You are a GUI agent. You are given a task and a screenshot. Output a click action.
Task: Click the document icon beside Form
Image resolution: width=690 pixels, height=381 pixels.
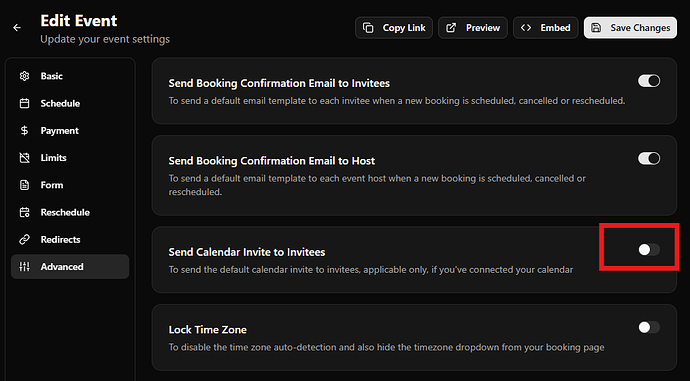click(x=25, y=185)
